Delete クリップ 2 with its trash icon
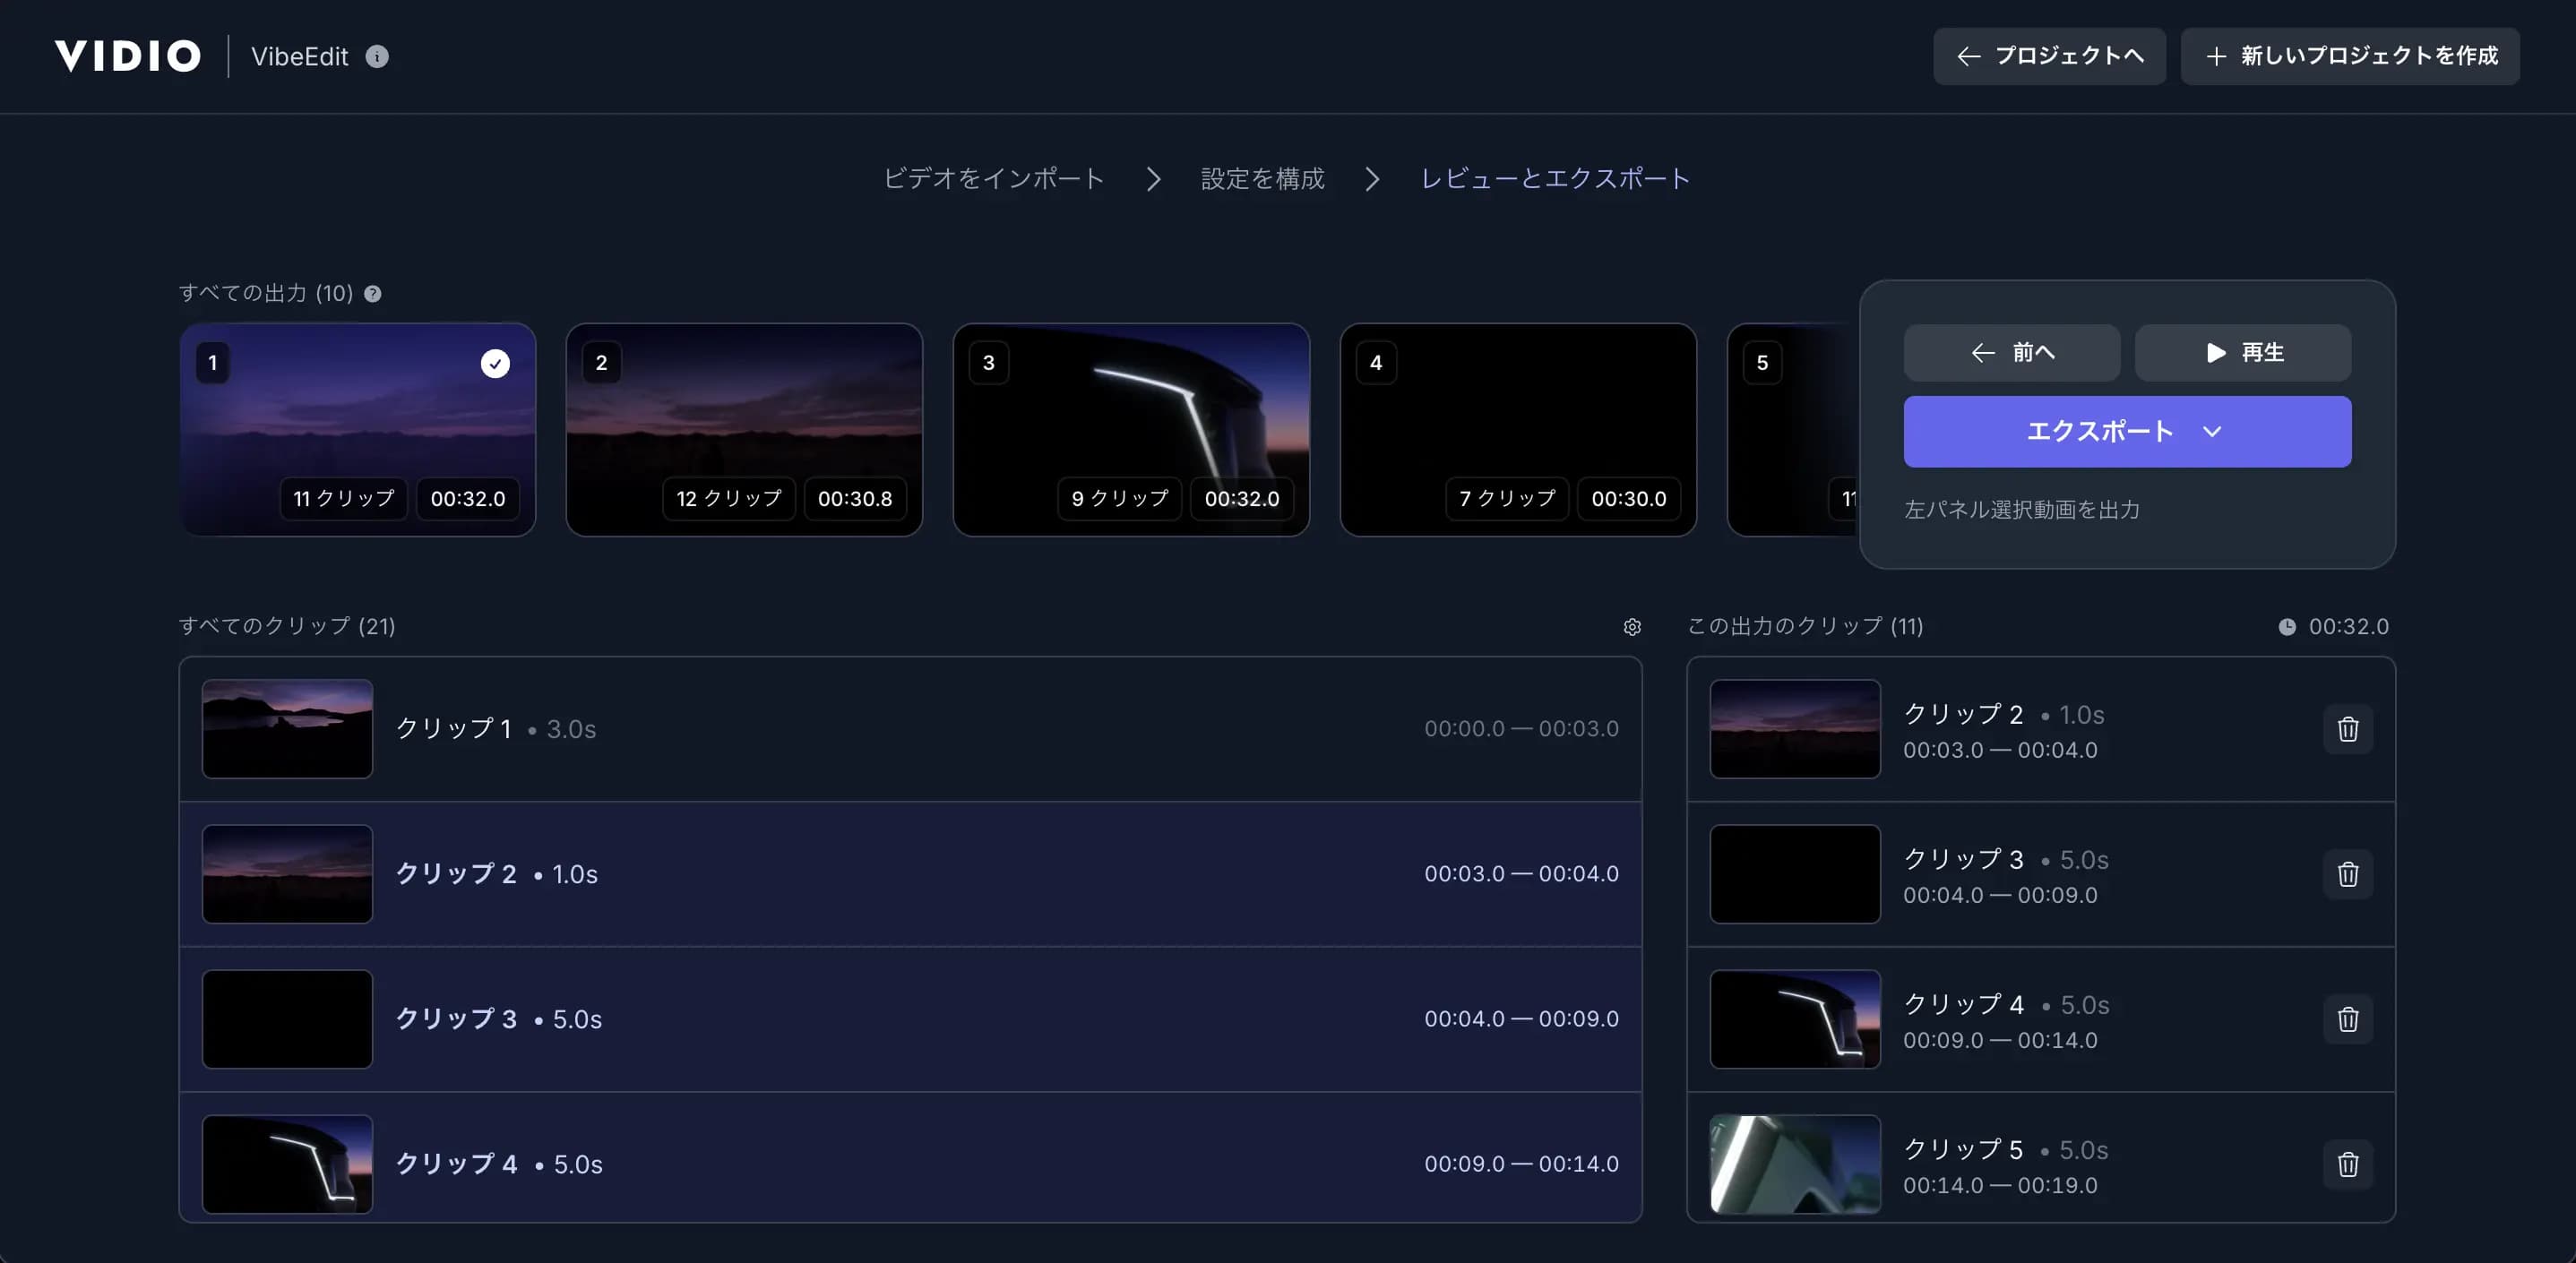 pos(2347,729)
